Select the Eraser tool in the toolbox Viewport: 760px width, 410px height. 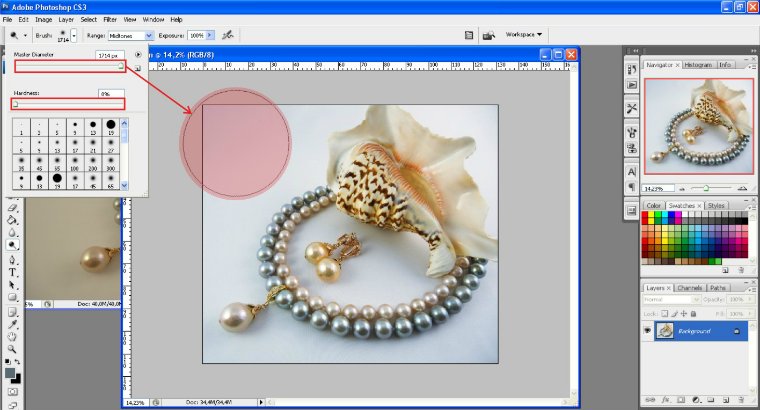pos(12,207)
